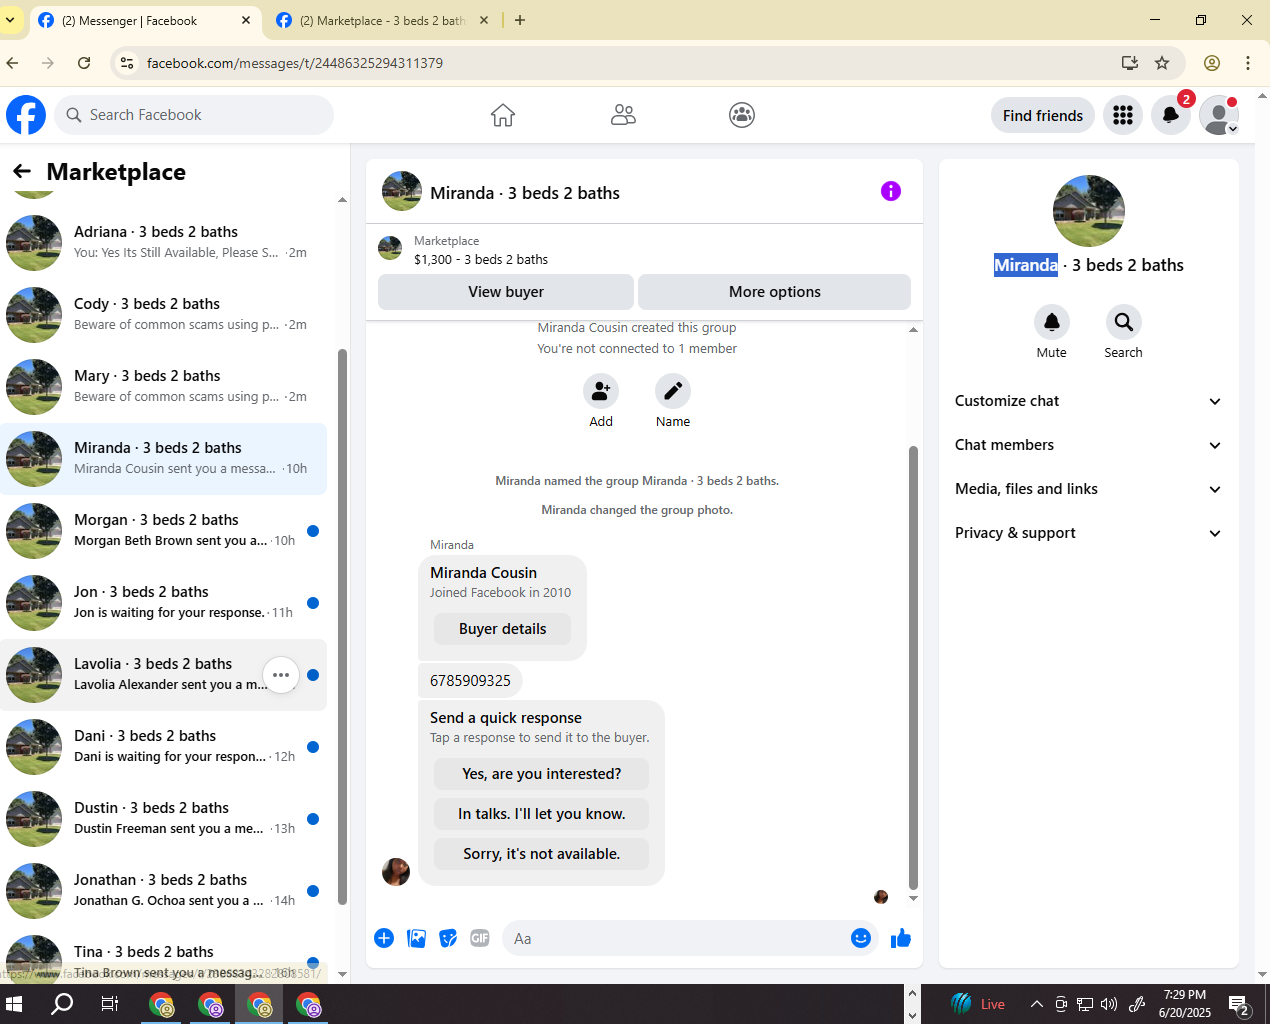Open the Home feed icon
Image resolution: width=1270 pixels, height=1024 pixels.
click(x=503, y=115)
